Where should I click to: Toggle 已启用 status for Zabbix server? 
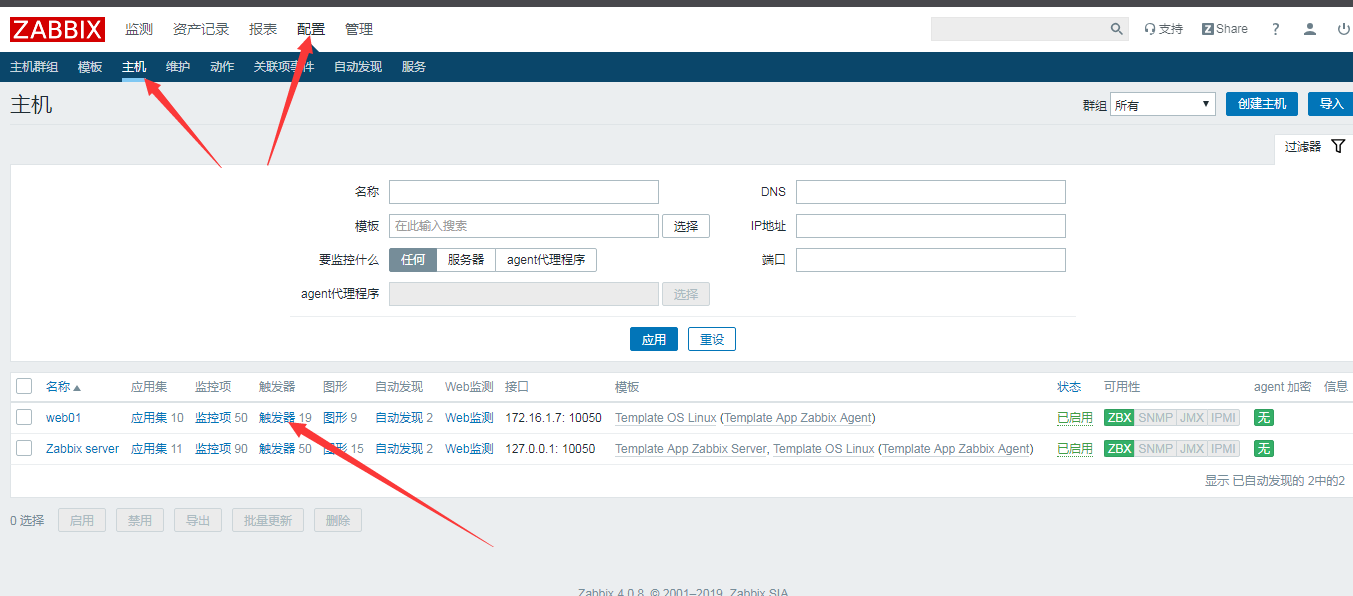coord(1075,449)
